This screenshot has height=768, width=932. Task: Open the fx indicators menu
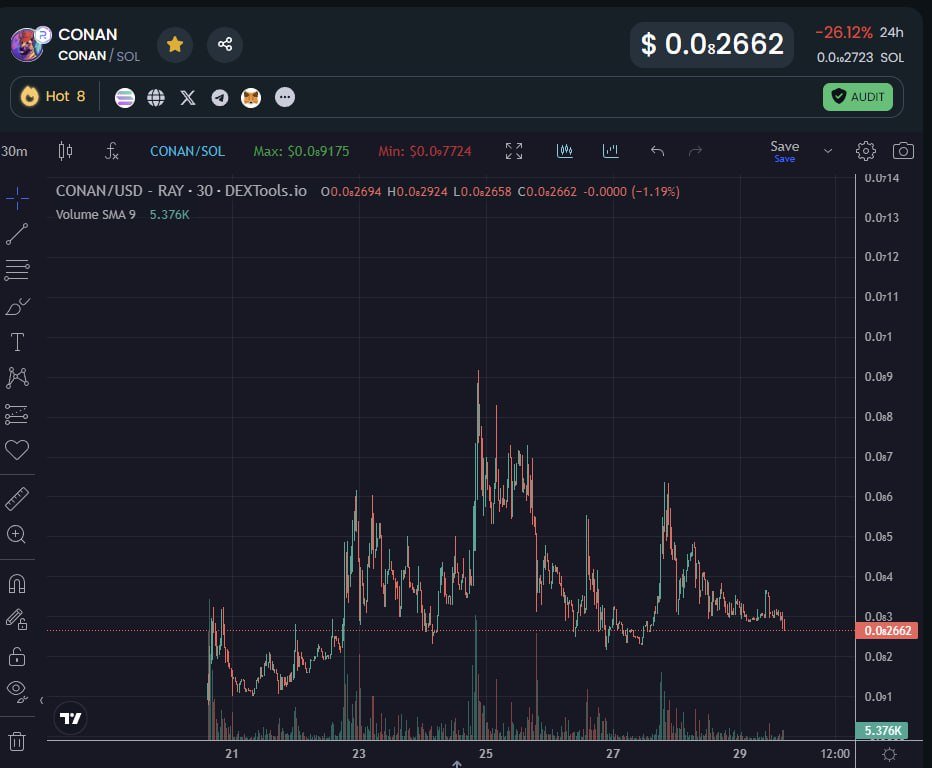pos(111,151)
